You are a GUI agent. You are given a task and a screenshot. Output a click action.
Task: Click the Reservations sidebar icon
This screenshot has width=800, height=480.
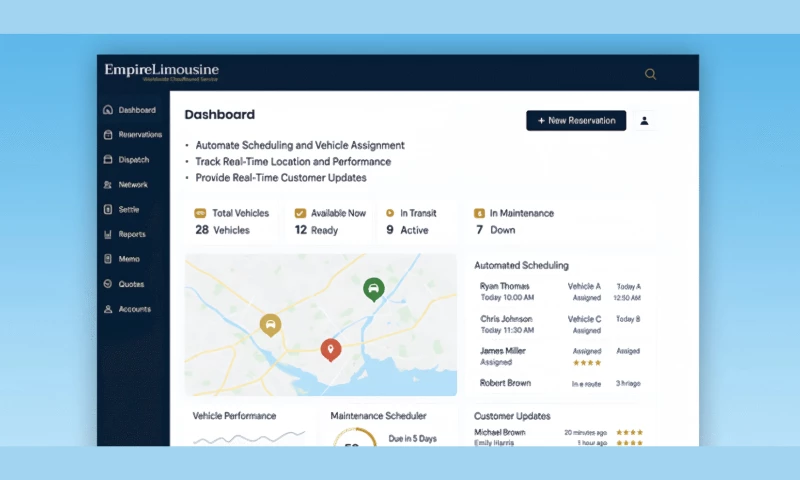pos(108,135)
